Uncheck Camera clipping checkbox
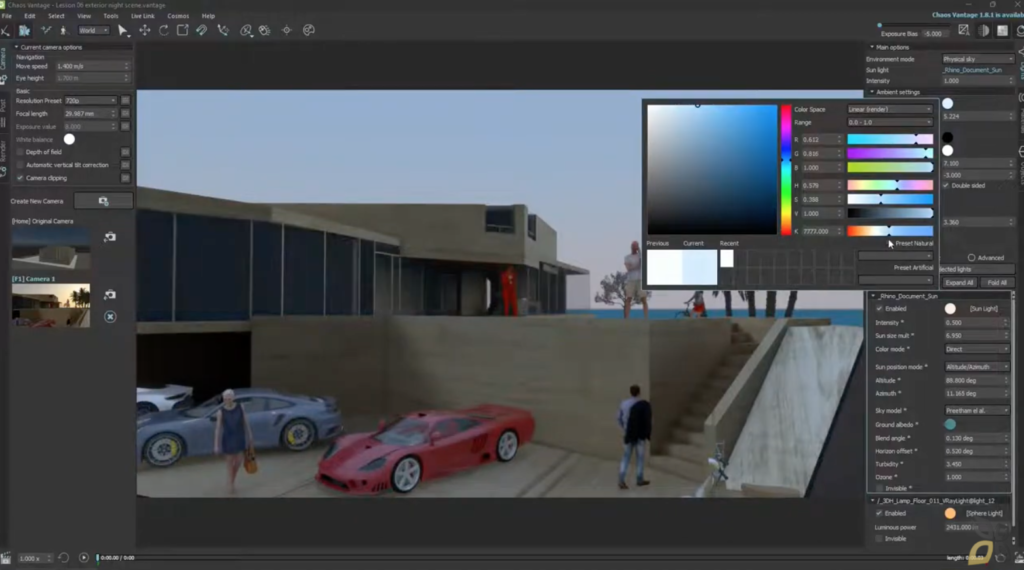The width and height of the screenshot is (1024, 570). [20, 178]
